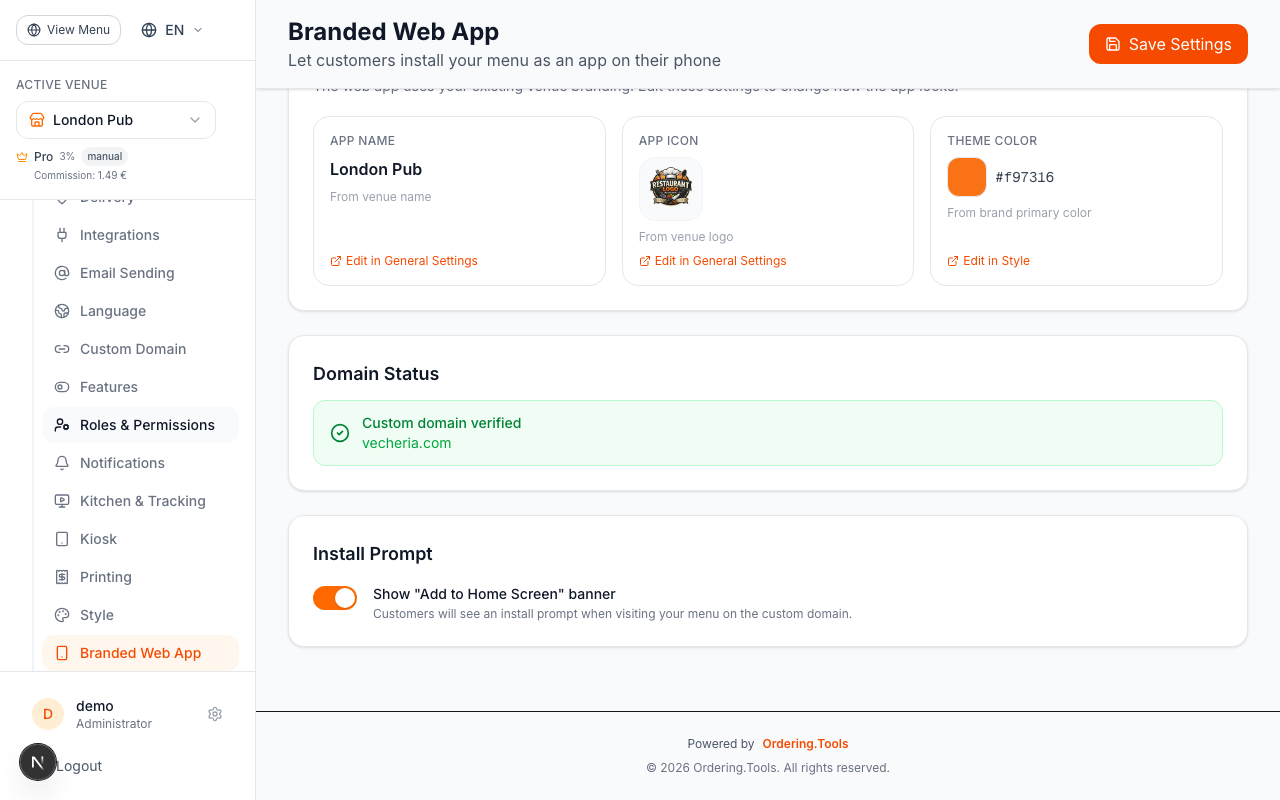The height and width of the screenshot is (800, 1280).
Task: Expand the London Pub venue dropdown
Action: coord(116,120)
